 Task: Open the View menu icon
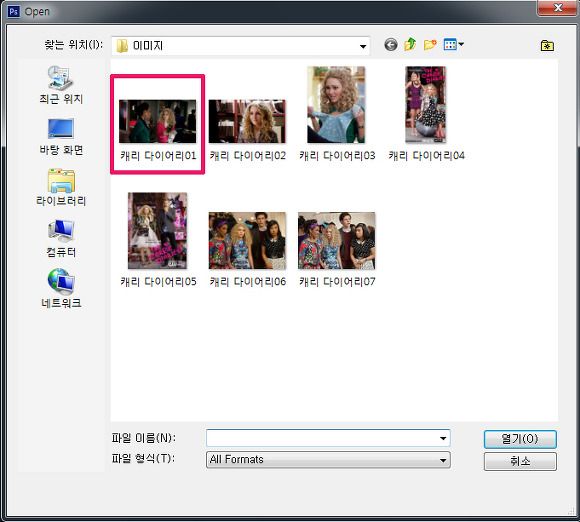point(450,45)
